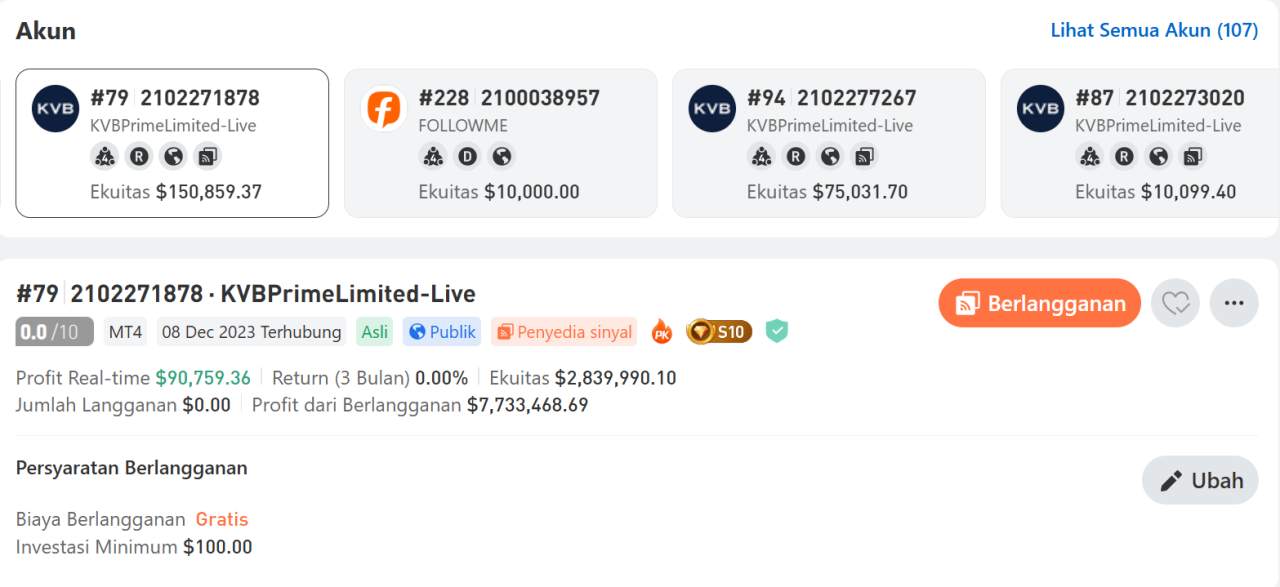Viewport: 1280px width, 587px height.
Task: Open Lihat Semua Akun (107) link
Action: [x=1154, y=30]
